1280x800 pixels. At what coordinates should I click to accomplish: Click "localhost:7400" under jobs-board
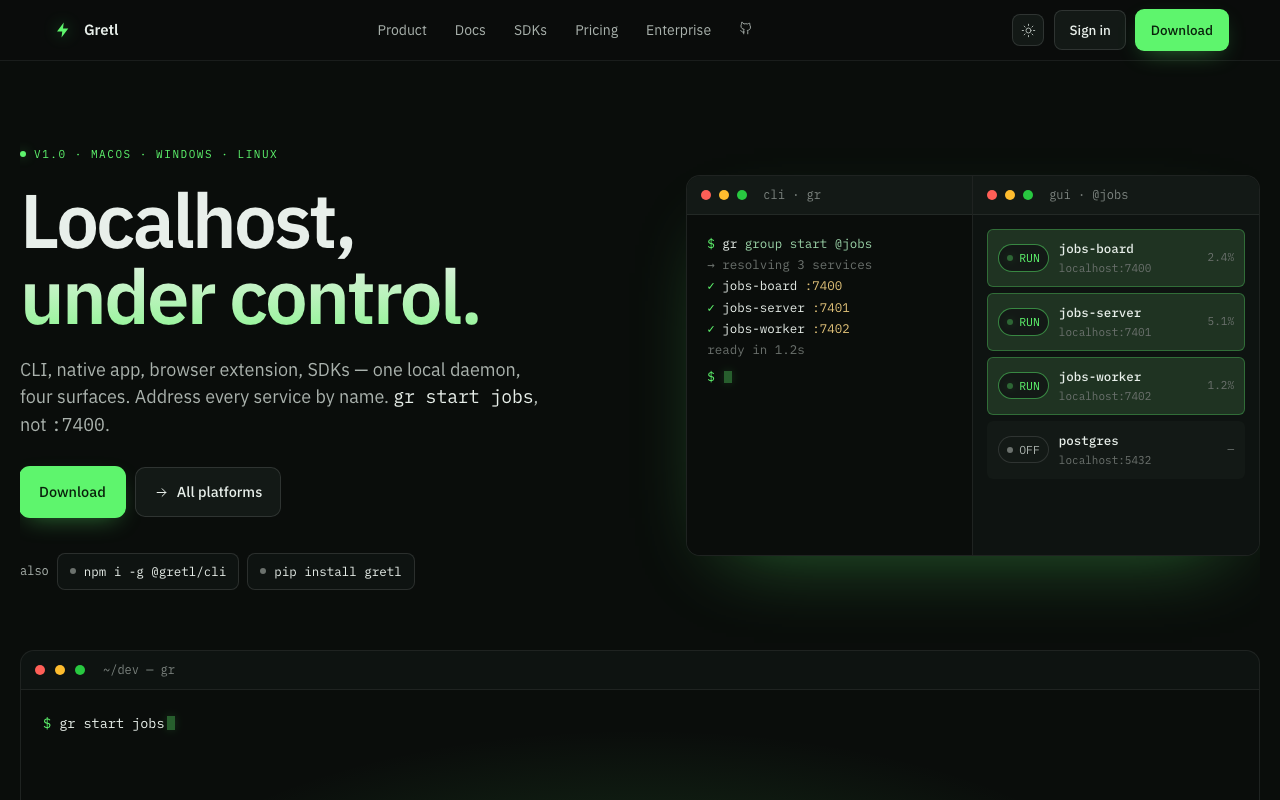(x=1105, y=268)
